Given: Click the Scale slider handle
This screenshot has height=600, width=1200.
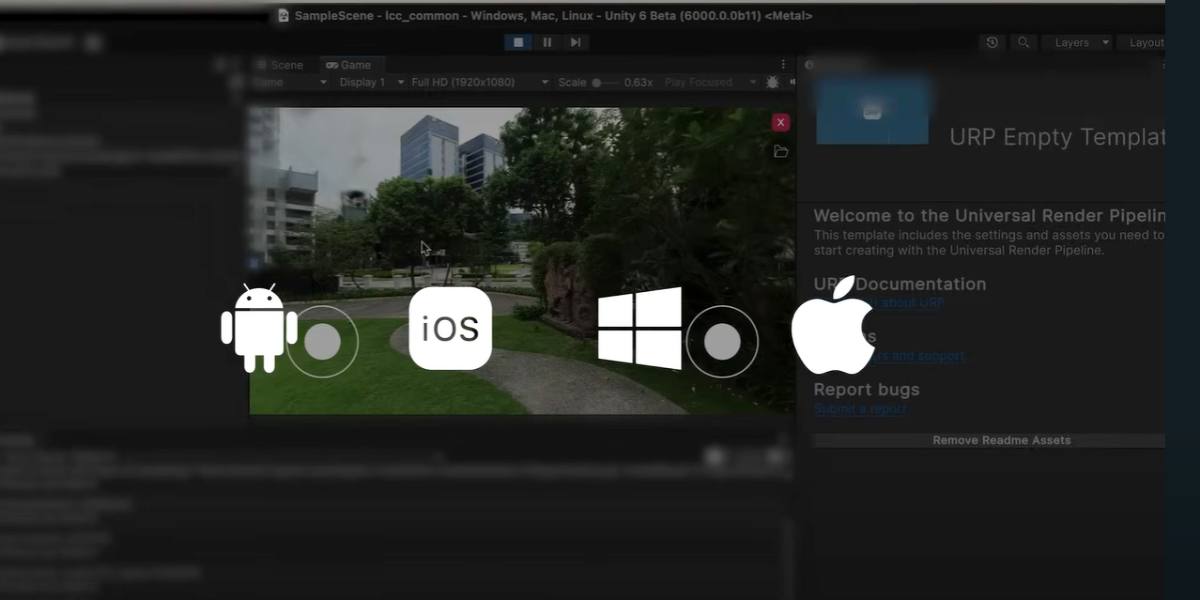Looking at the screenshot, I should click(x=597, y=82).
